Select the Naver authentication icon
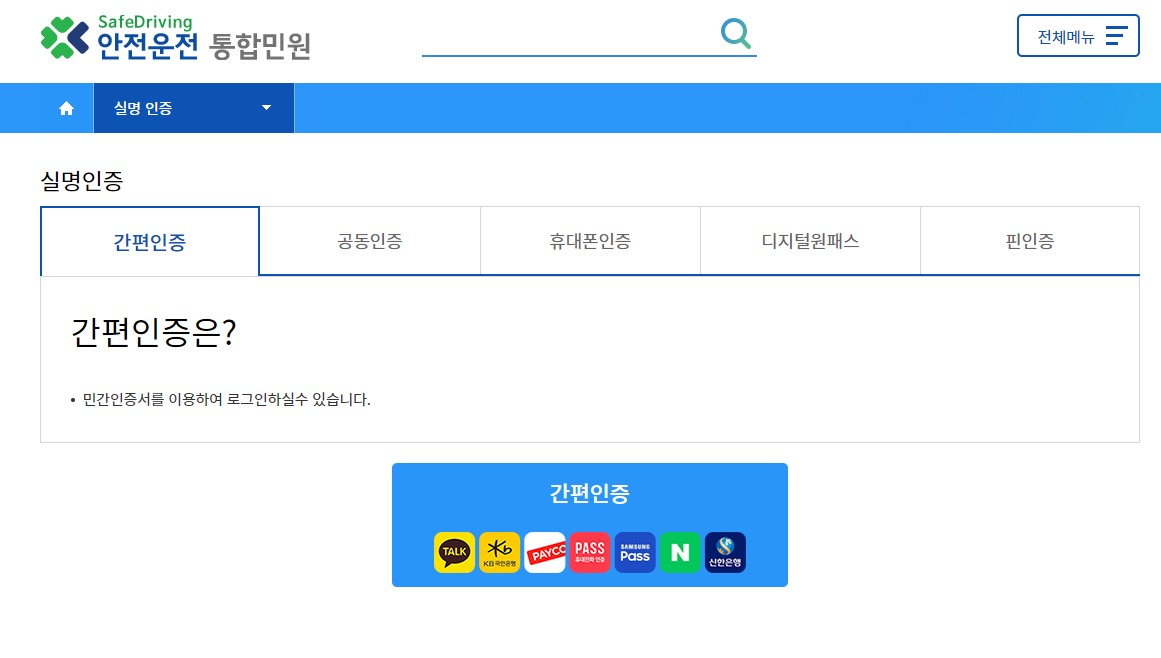The image size is (1161, 658). [x=680, y=552]
